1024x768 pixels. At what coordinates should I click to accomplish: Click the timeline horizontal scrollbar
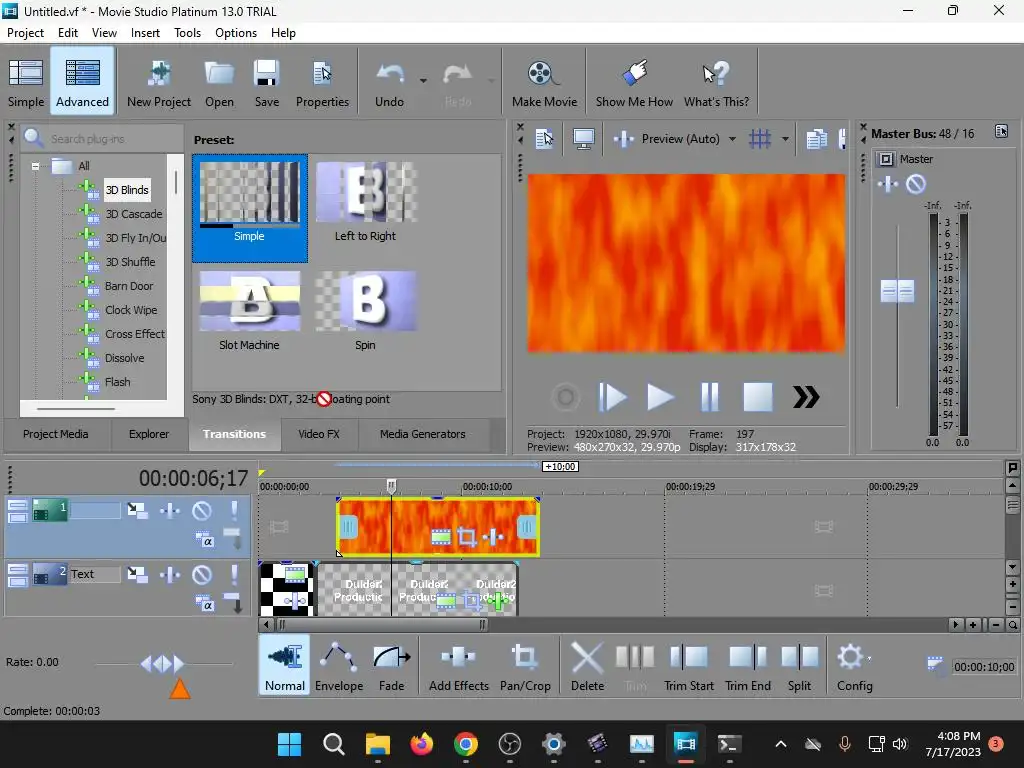381,625
